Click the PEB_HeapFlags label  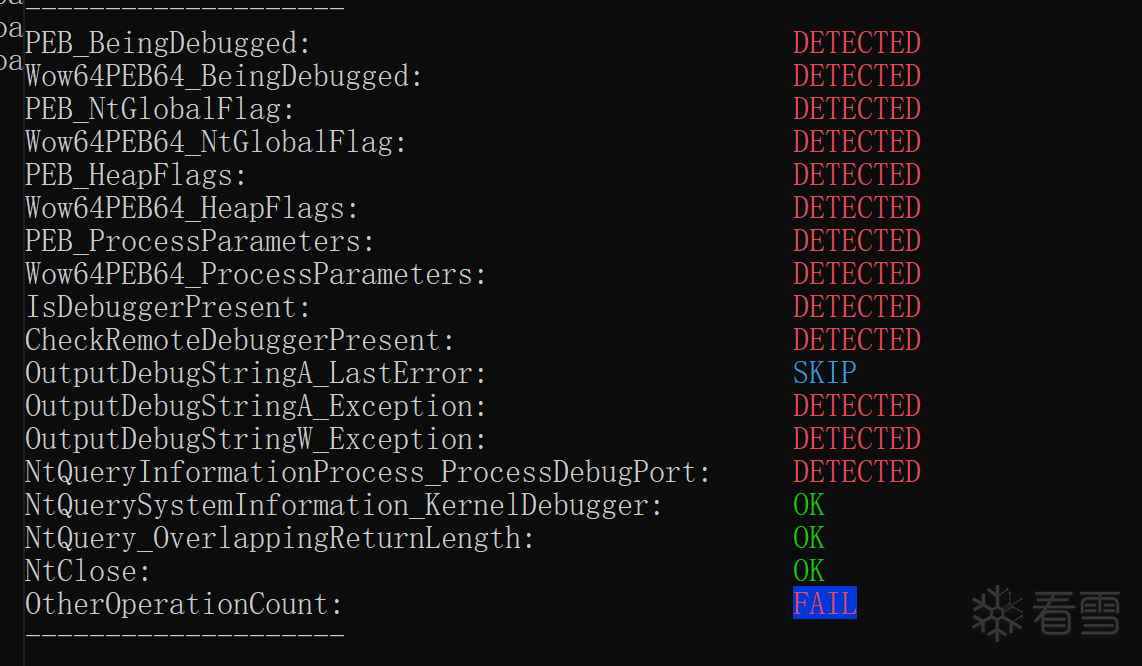pos(136,175)
